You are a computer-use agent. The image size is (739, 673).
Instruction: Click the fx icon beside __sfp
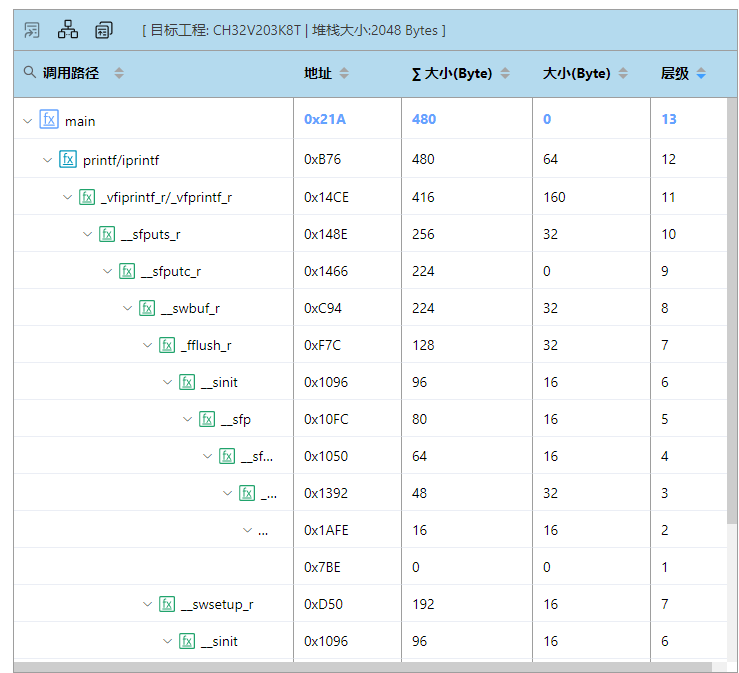click(207, 419)
